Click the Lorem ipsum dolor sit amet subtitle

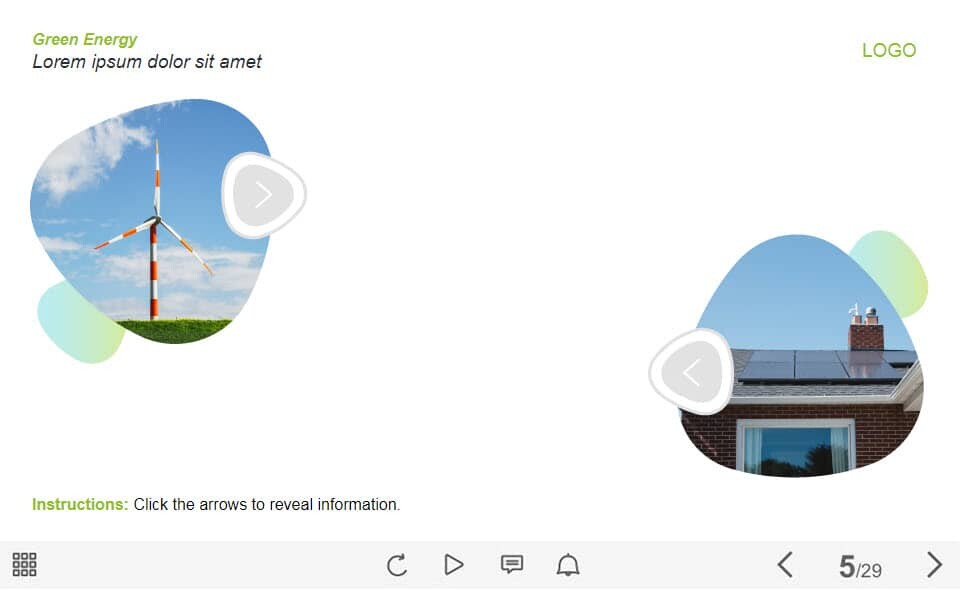[x=147, y=61]
